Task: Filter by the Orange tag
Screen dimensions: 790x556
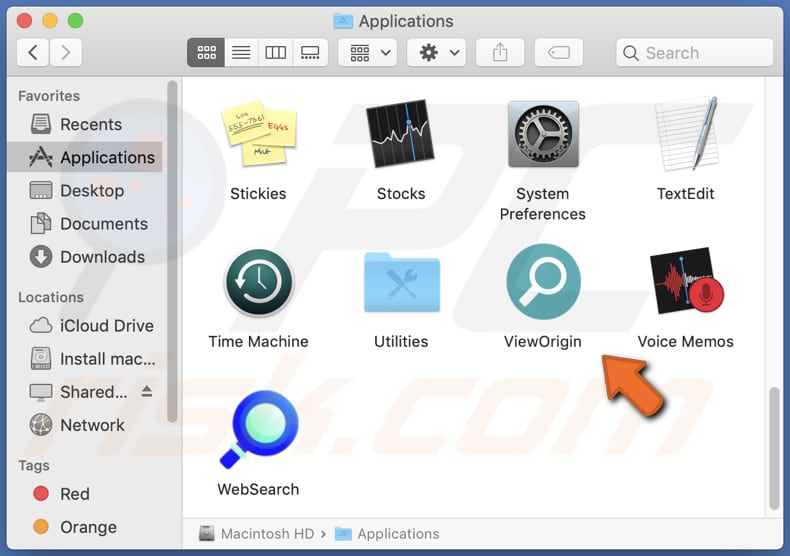Action: tap(85, 527)
